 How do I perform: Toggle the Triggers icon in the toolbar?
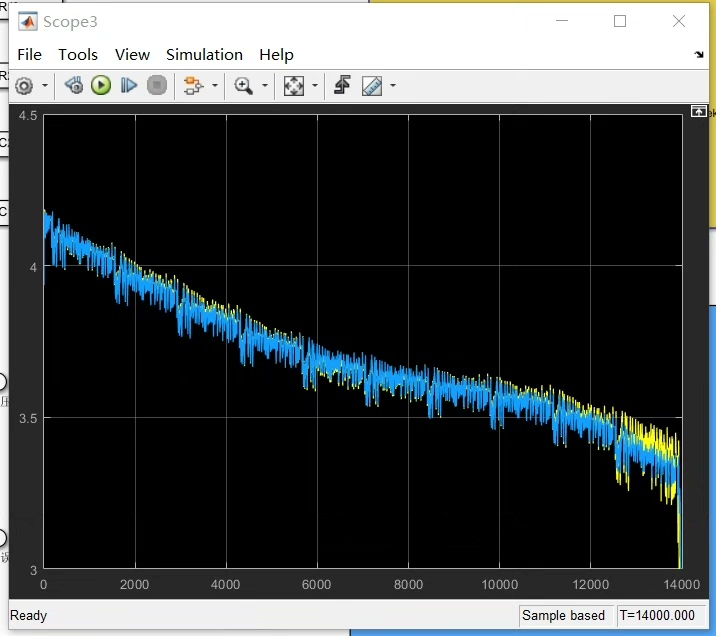(x=342, y=85)
